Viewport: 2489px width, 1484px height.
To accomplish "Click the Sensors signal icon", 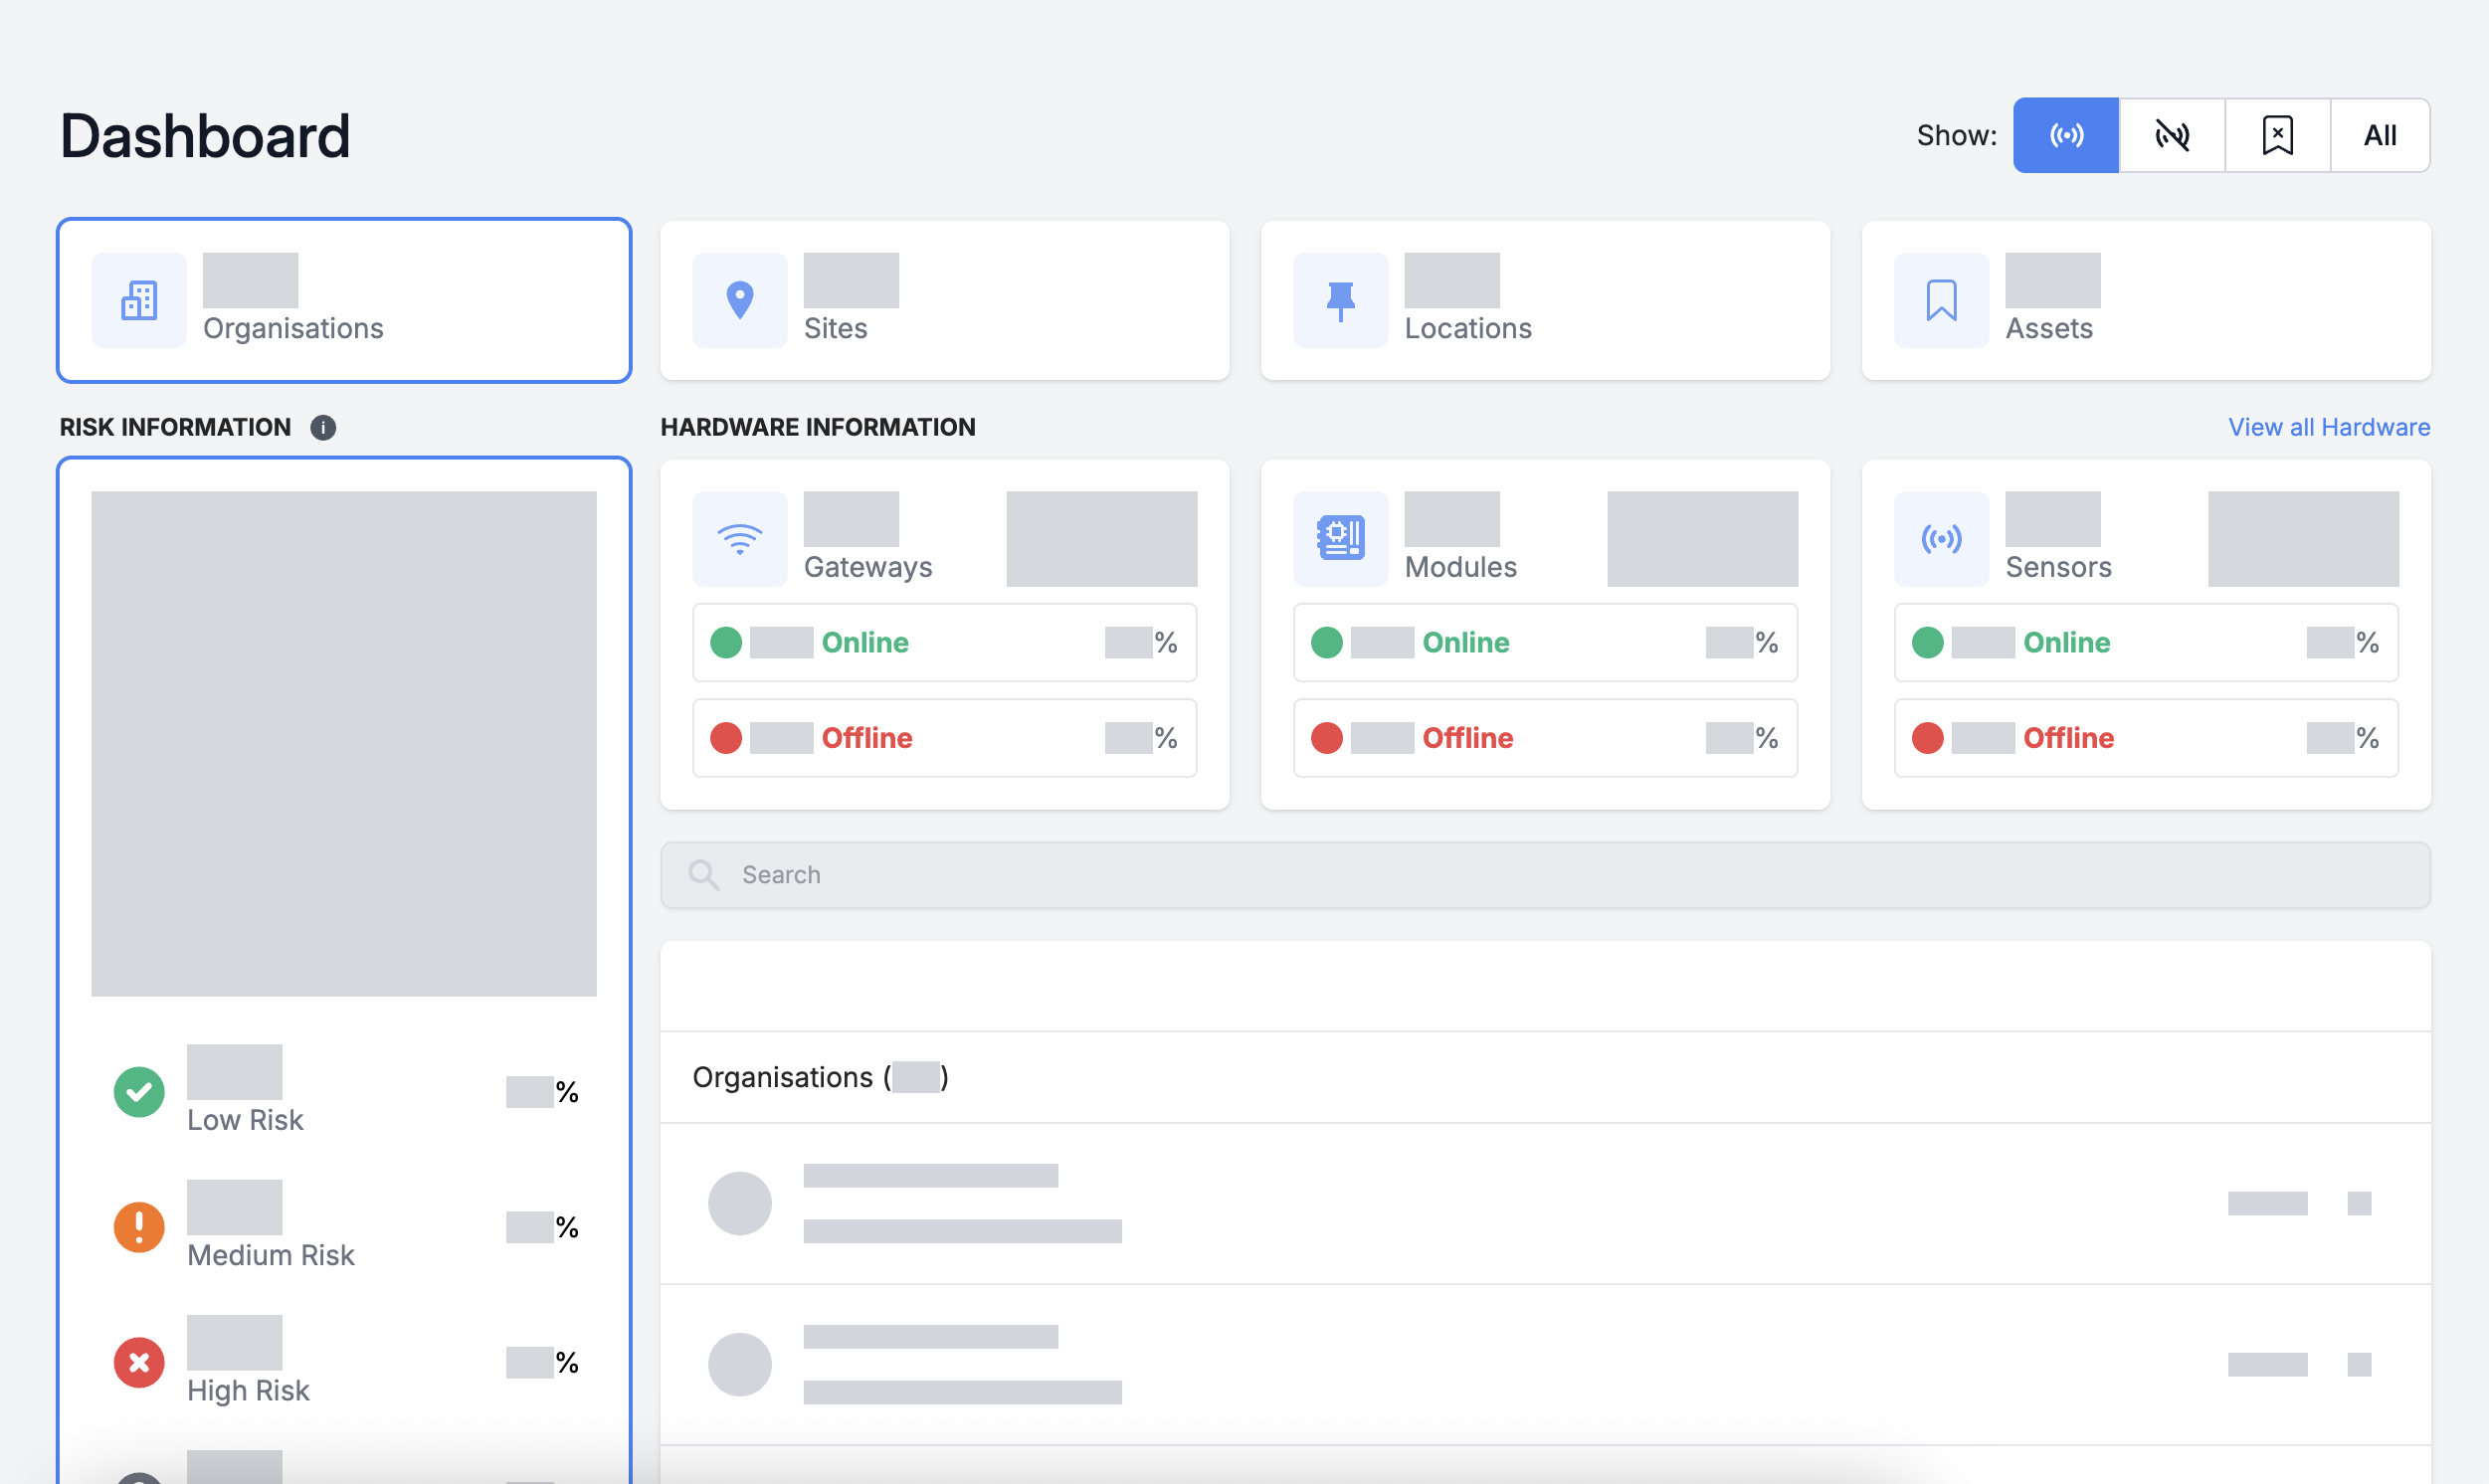I will (1941, 539).
